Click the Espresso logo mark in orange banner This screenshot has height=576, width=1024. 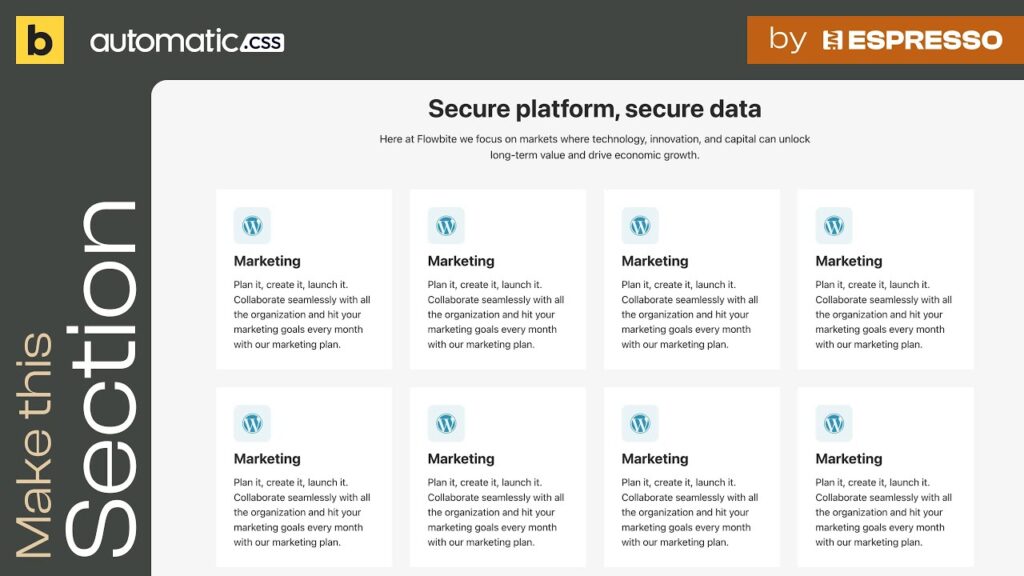[832, 40]
